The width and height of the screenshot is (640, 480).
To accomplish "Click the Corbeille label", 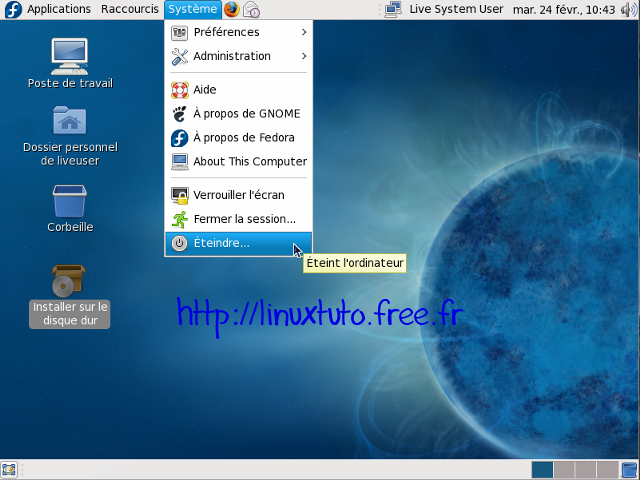I will coord(70,227).
